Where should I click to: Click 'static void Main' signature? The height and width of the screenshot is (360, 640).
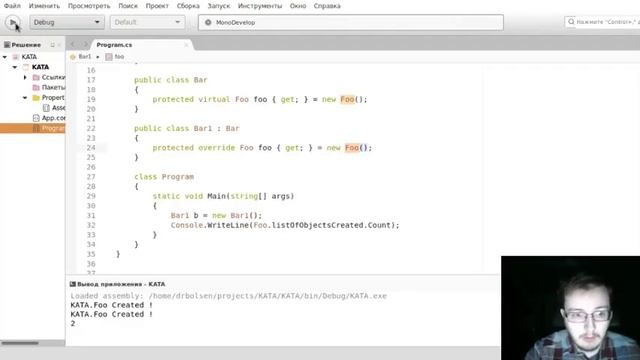[223, 196]
